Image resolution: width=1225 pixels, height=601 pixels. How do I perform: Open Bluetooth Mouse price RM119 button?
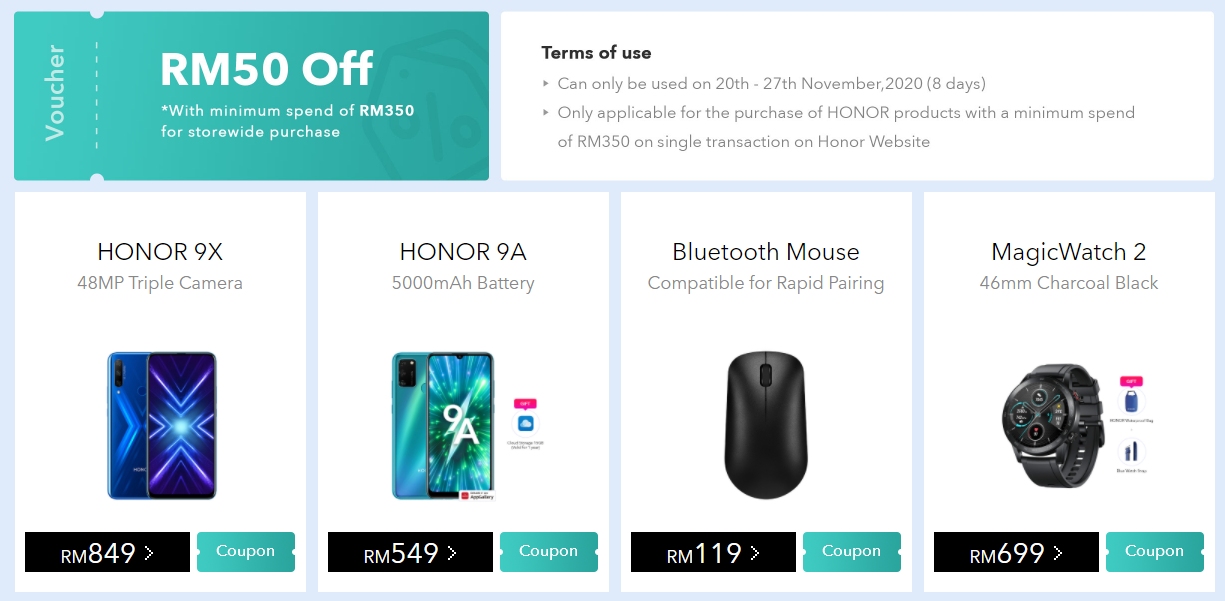pyautogui.click(x=713, y=552)
